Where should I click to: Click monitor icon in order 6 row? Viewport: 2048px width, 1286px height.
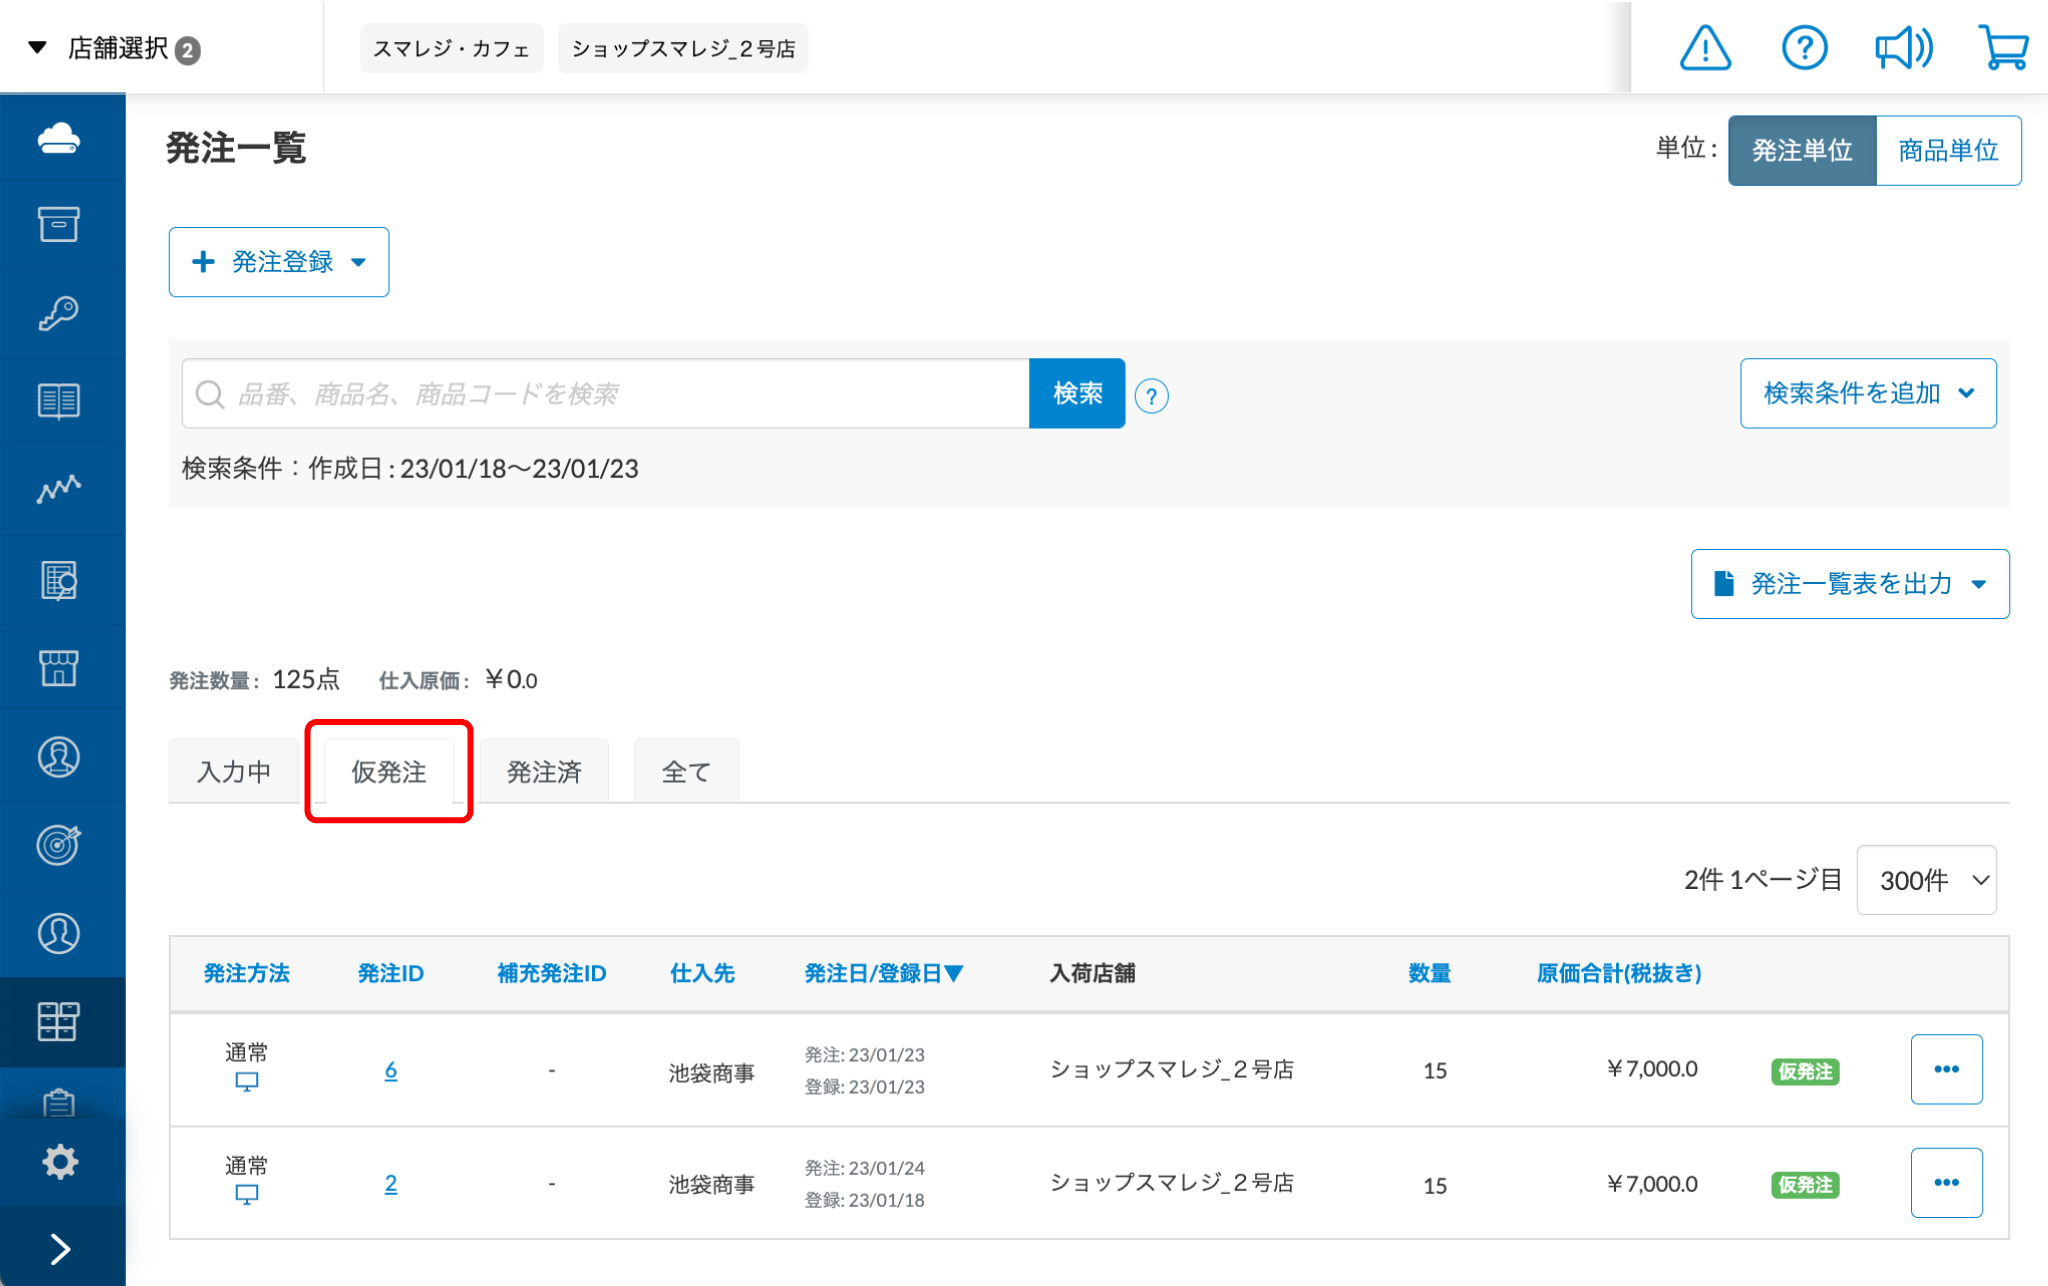pyautogui.click(x=246, y=1082)
